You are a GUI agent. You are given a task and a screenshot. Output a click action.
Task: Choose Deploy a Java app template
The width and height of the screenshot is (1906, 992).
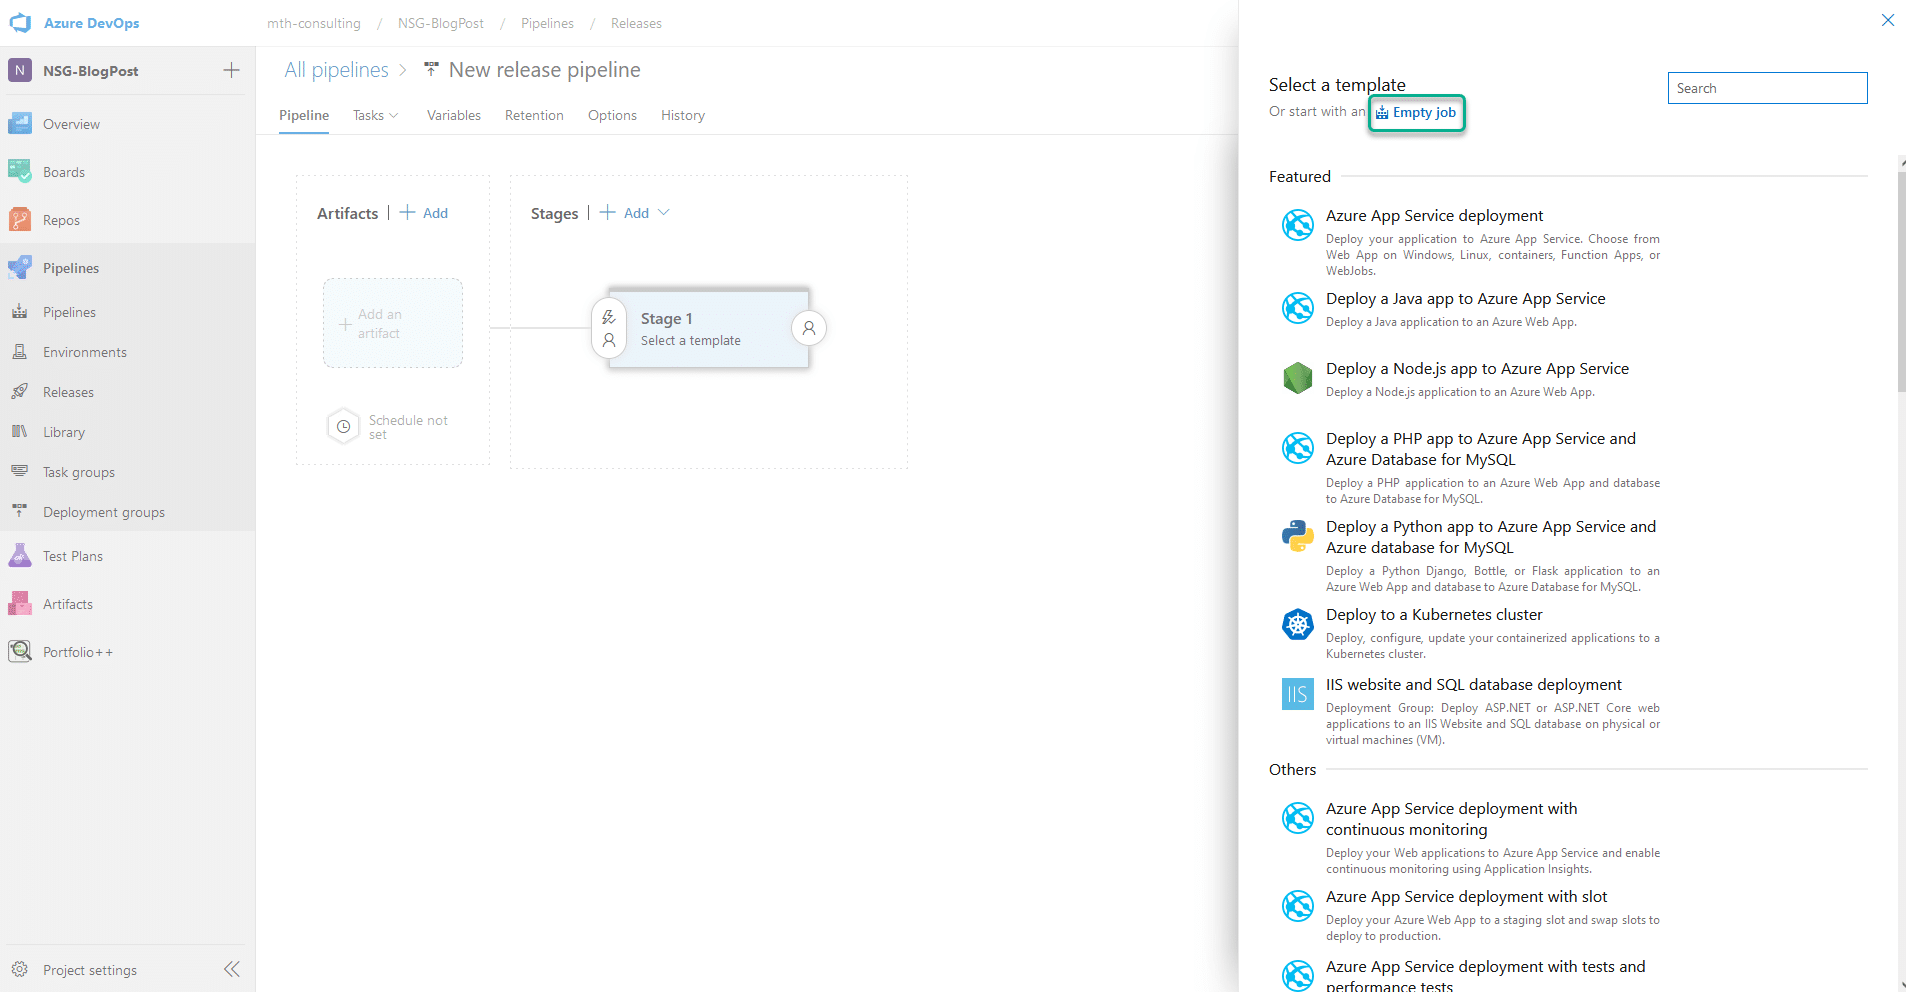click(1471, 309)
